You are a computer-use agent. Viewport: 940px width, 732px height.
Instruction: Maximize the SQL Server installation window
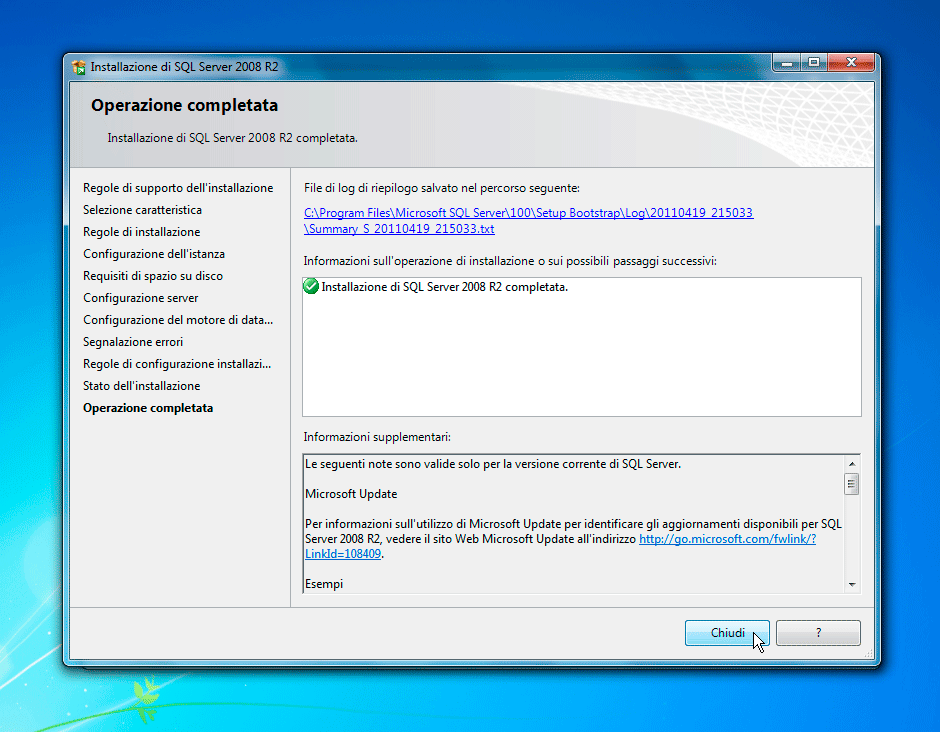pos(814,62)
